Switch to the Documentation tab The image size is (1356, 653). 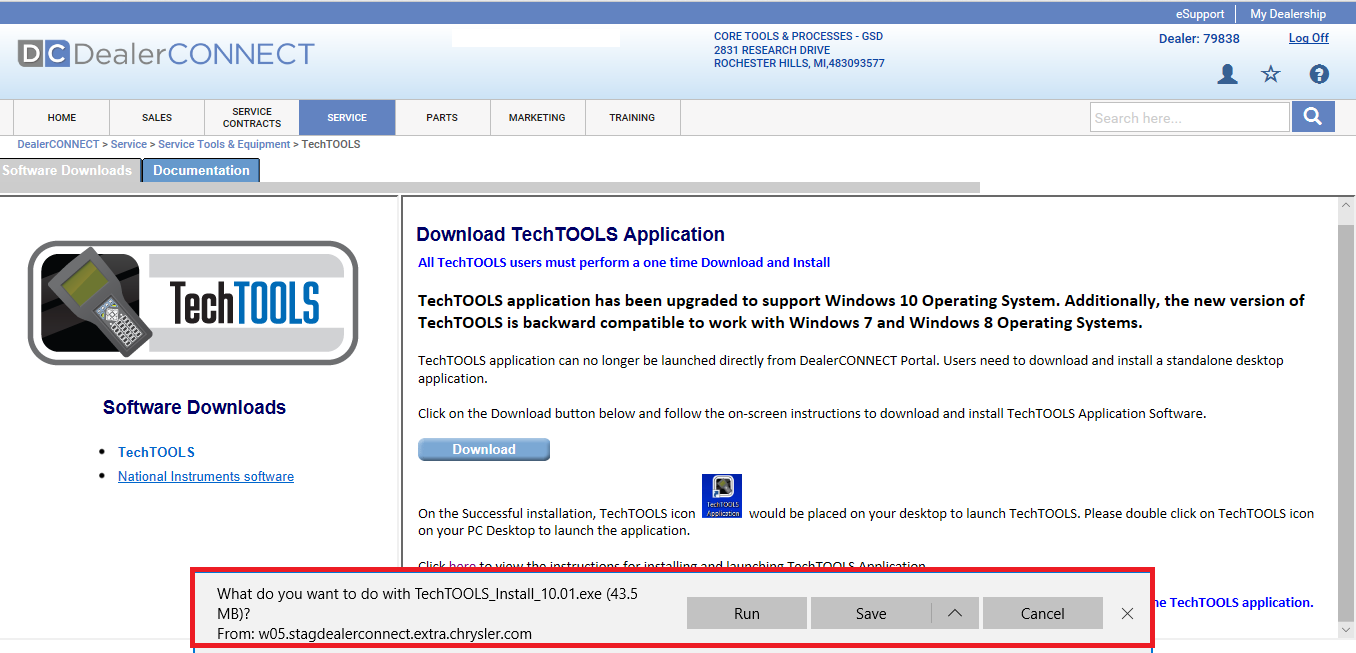point(200,170)
